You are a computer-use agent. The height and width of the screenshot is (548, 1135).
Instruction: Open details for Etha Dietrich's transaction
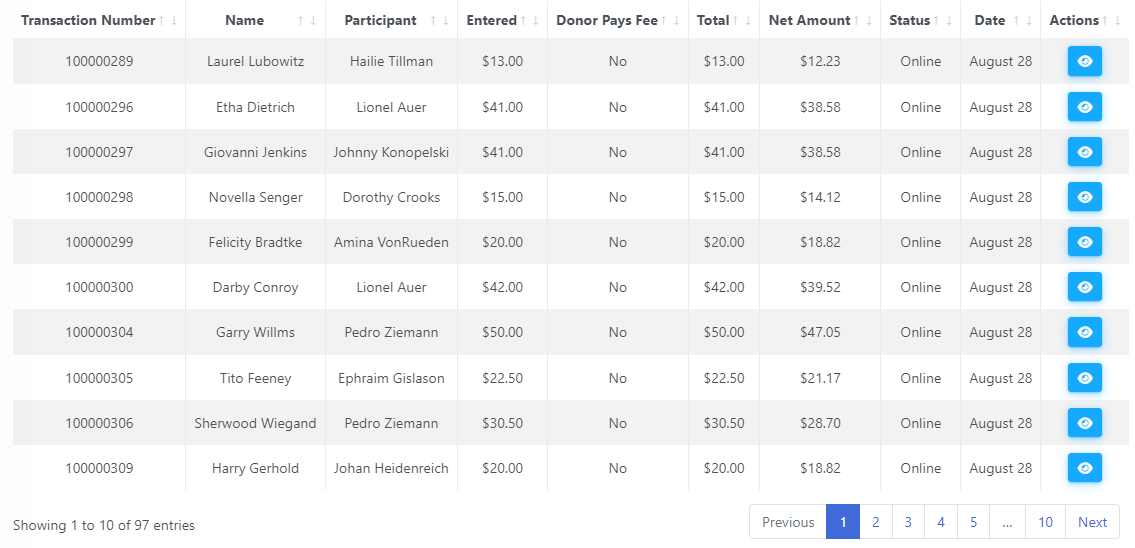(1084, 107)
